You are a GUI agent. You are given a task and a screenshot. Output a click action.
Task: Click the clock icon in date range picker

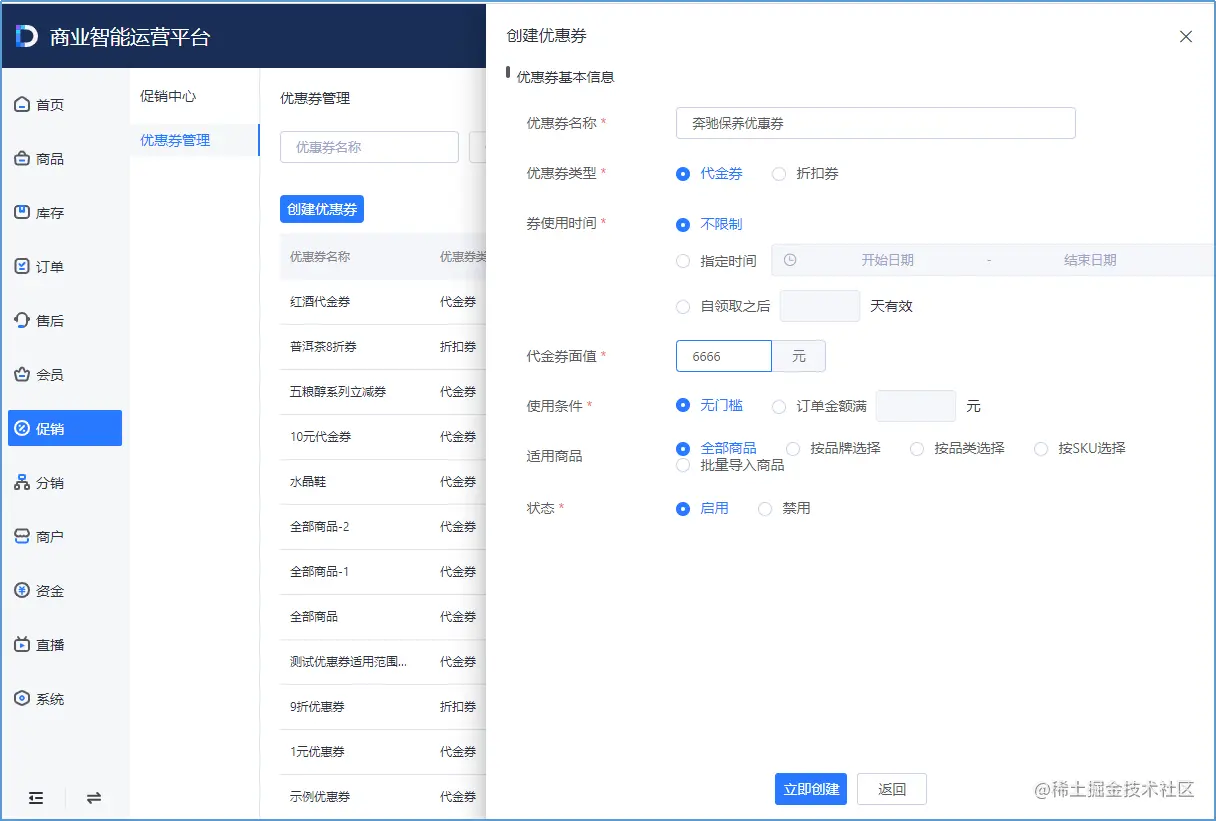click(x=790, y=260)
